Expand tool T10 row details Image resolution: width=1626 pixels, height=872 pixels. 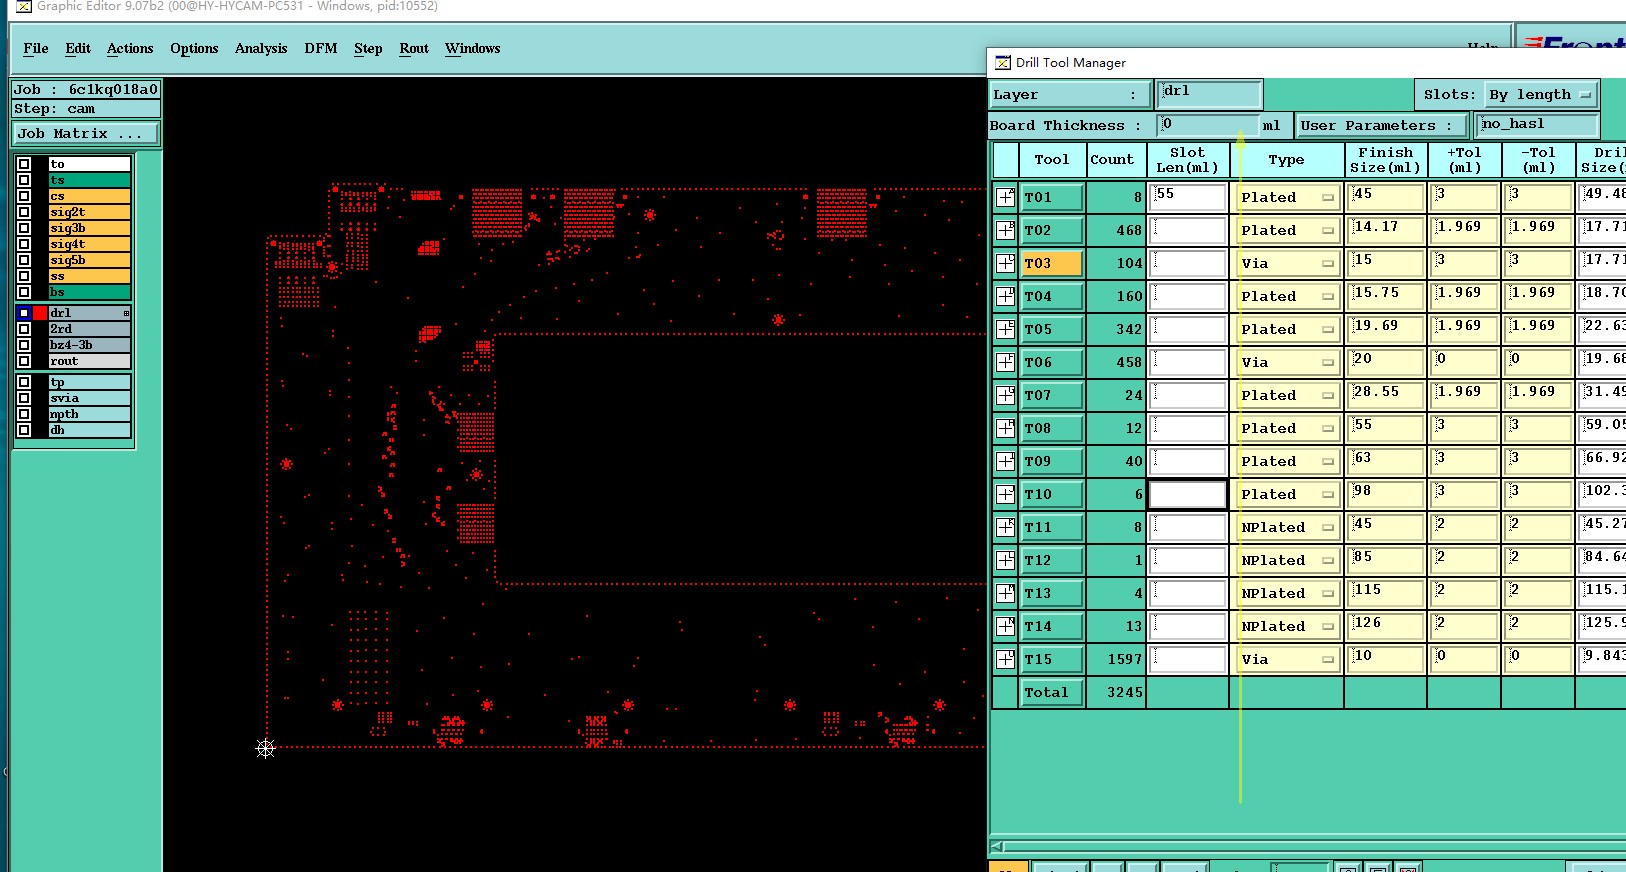click(x=1005, y=494)
